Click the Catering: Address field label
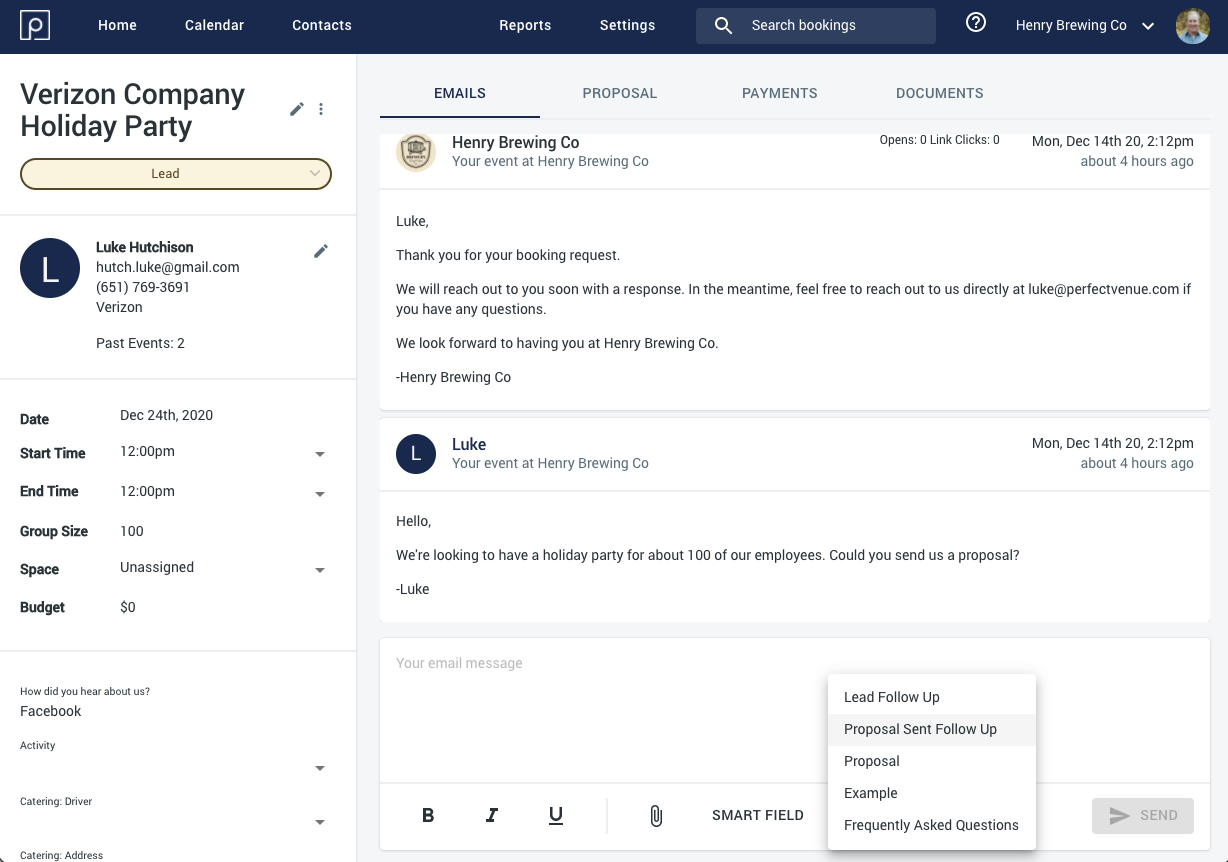Viewport: 1228px width, 862px height. point(61,855)
